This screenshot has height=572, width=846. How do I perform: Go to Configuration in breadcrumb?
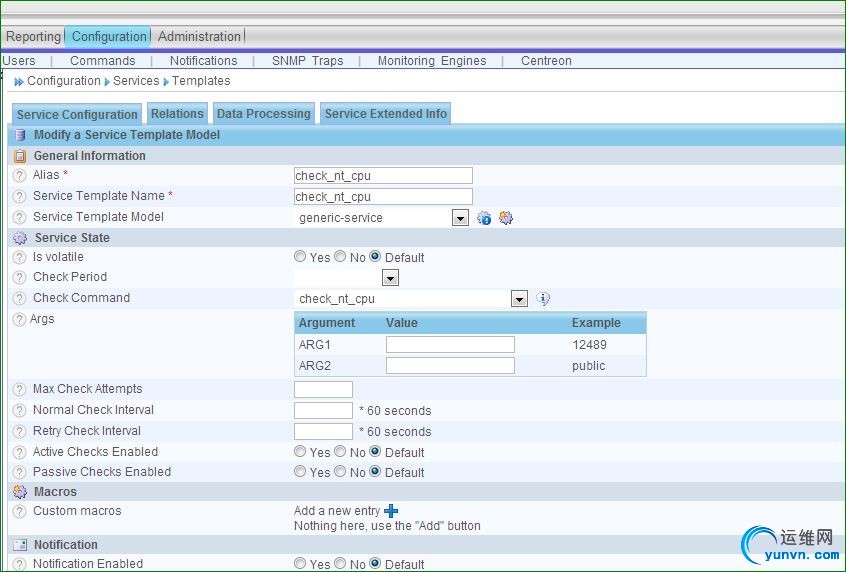64,81
